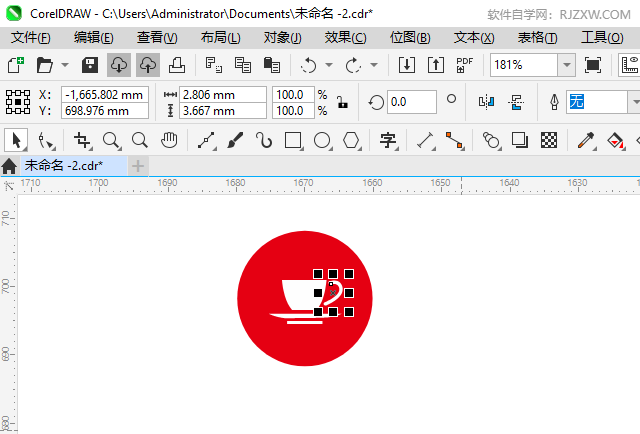Click the object height field 3.667 mm
The height and width of the screenshot is (434, 640).
click(223, 111)
